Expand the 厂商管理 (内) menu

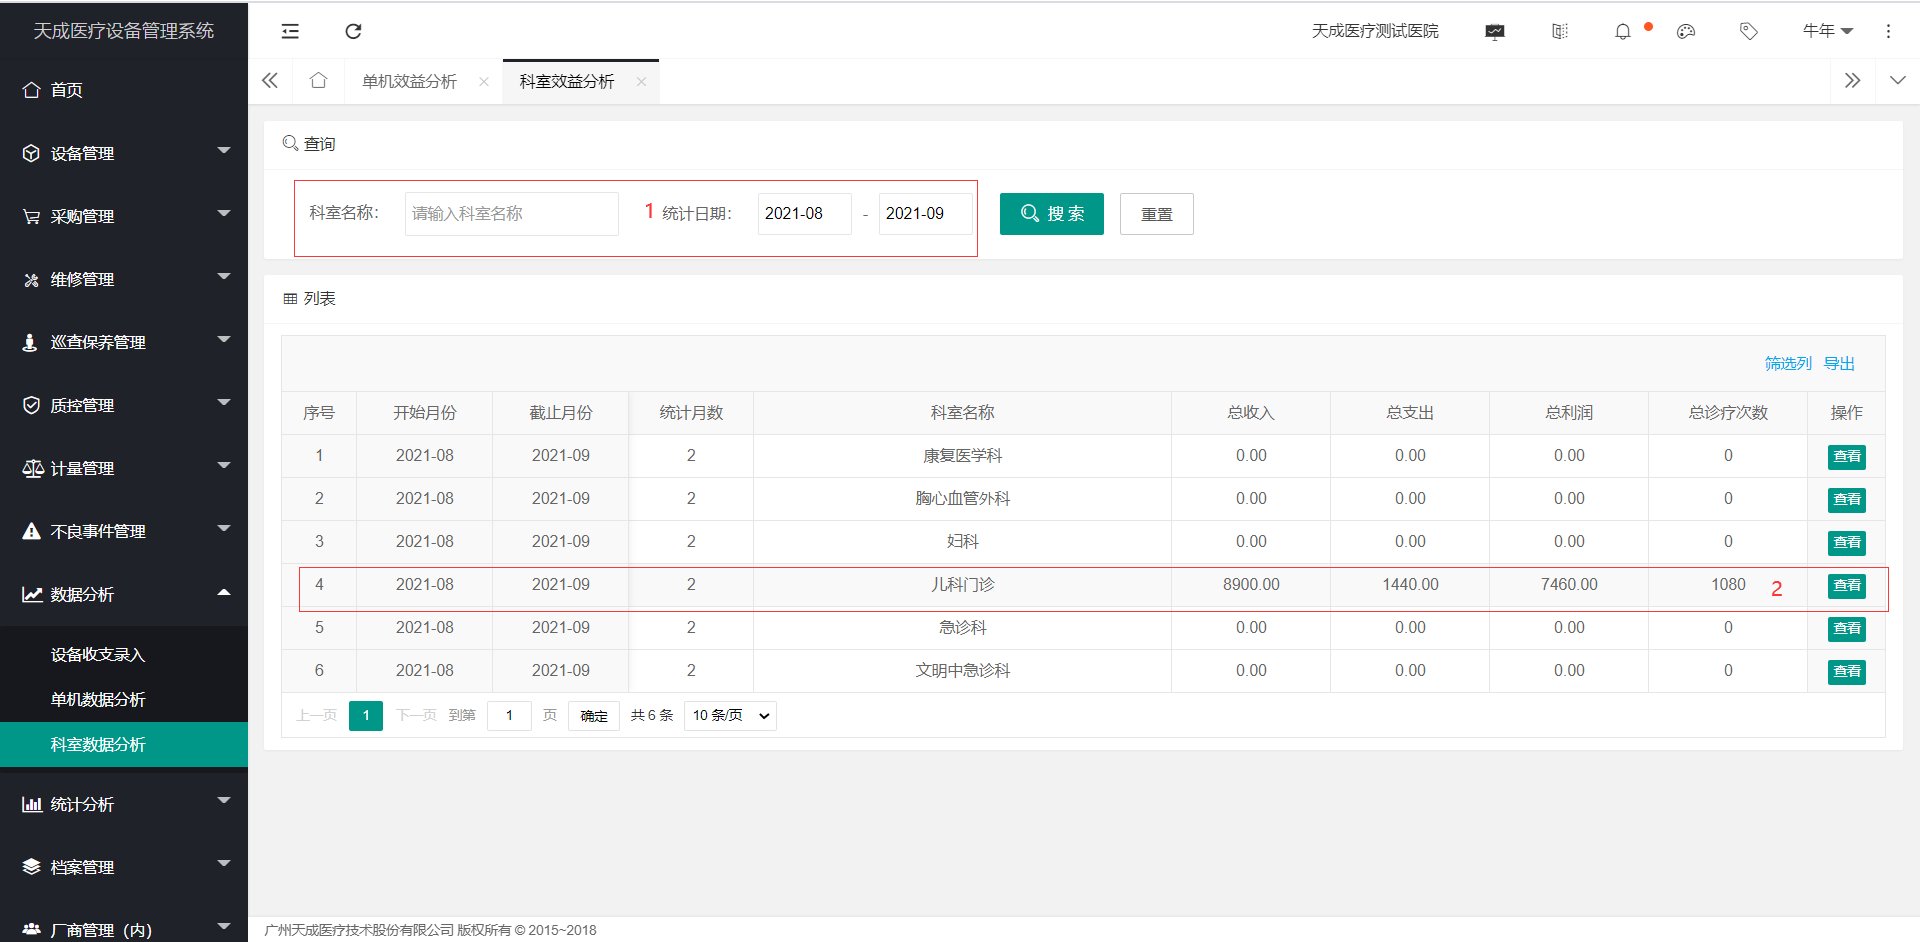pyautogui.click(x=124, y=930)
